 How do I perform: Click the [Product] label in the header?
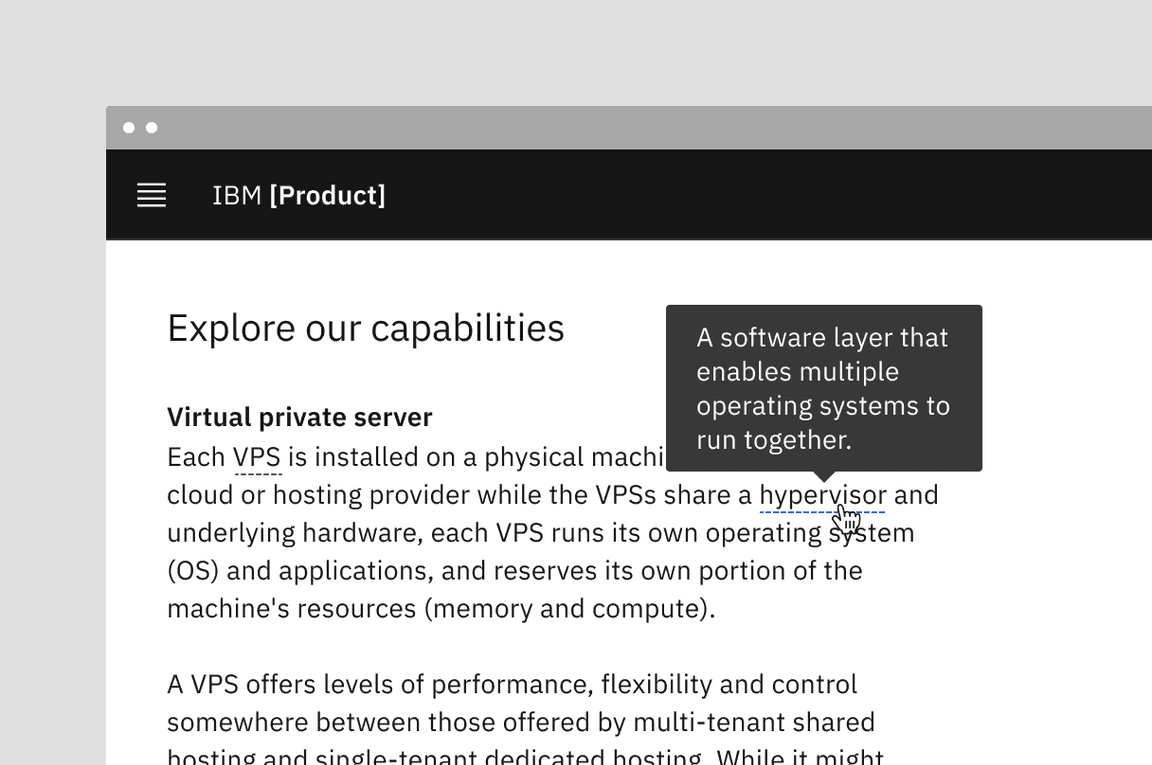coord(327,195)
